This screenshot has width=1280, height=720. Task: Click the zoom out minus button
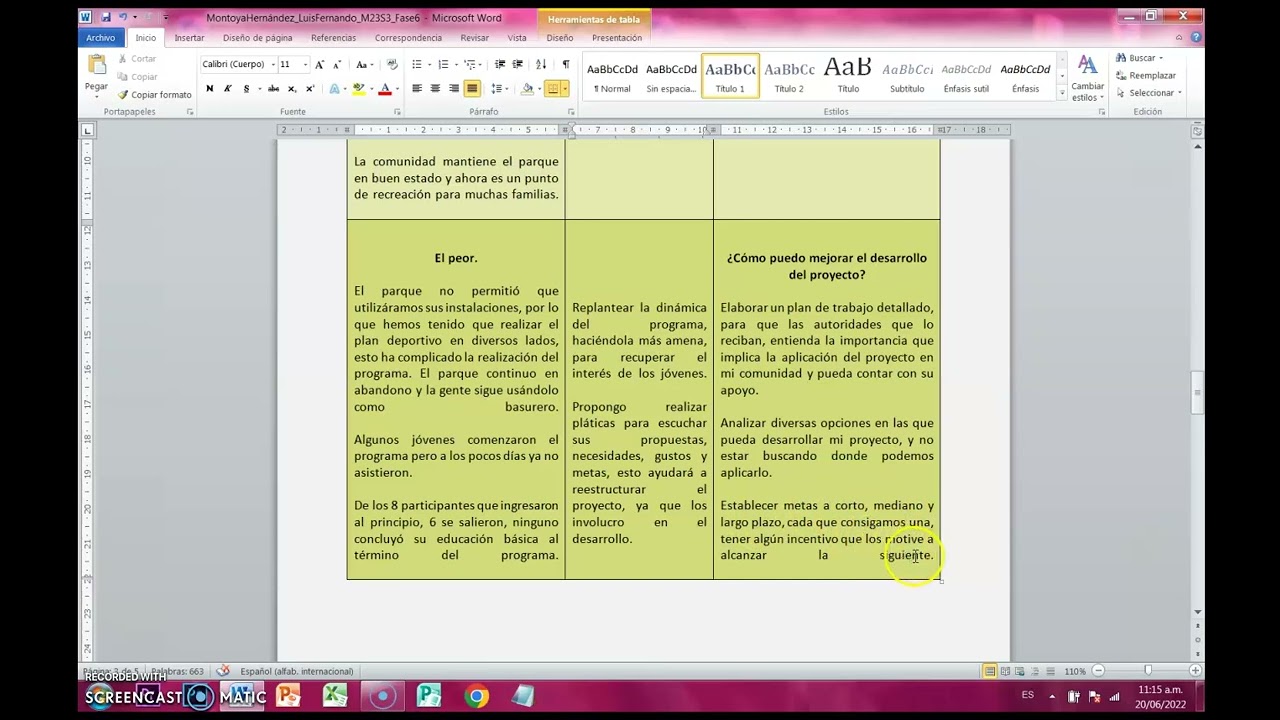pos(1098,671)
